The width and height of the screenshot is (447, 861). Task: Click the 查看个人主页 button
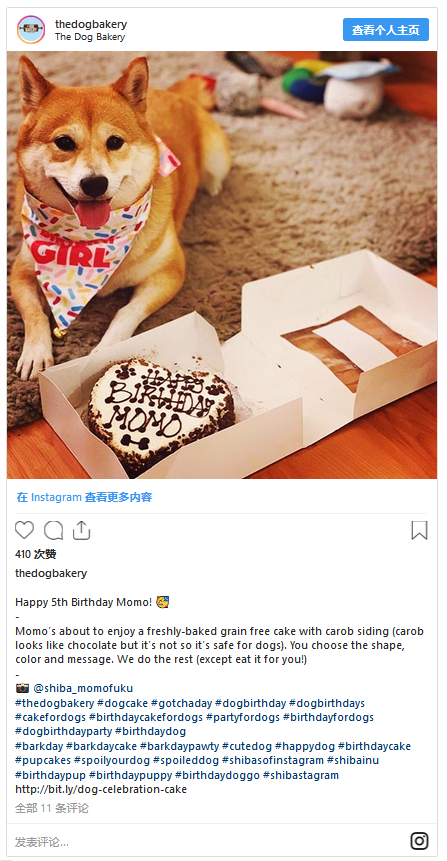[385, 30]
